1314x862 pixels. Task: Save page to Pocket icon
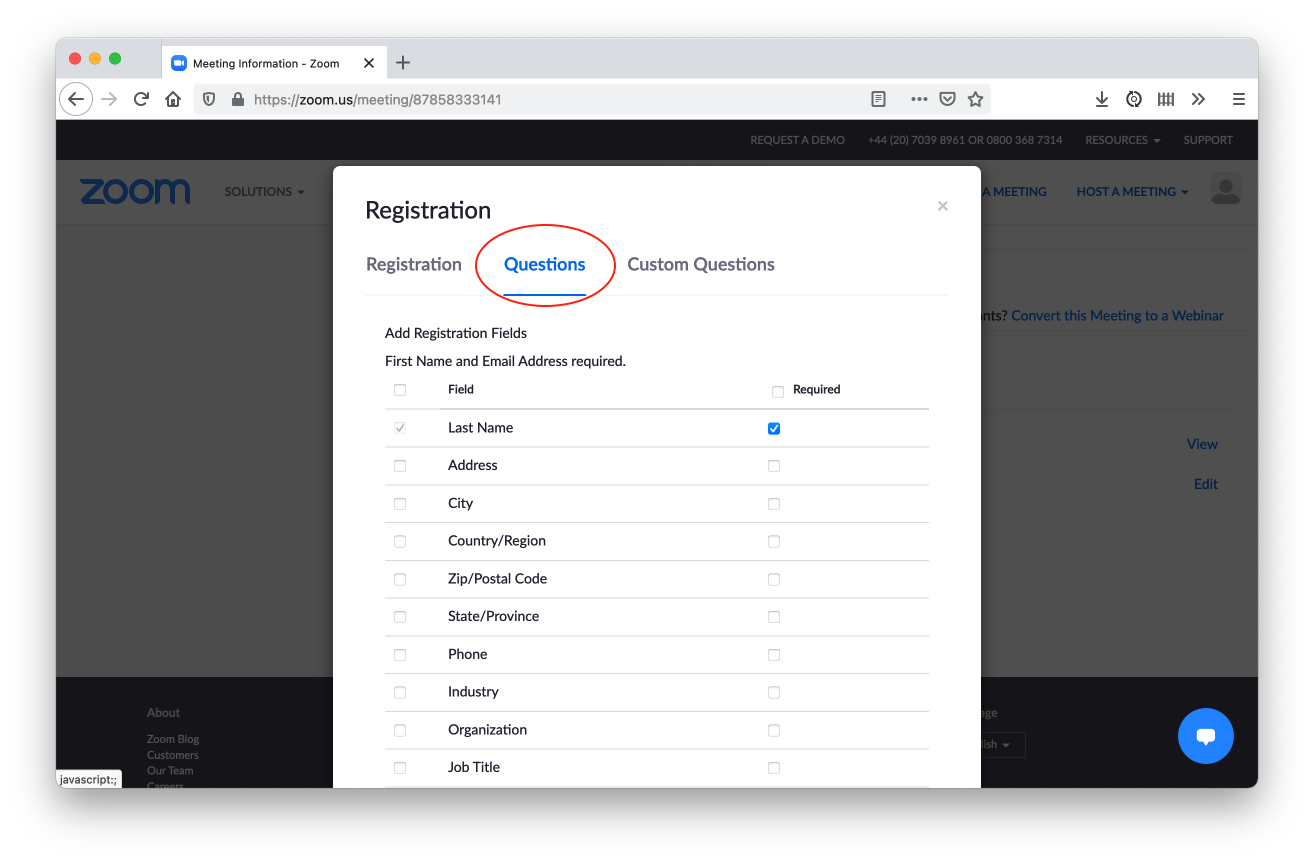[947, 99]
